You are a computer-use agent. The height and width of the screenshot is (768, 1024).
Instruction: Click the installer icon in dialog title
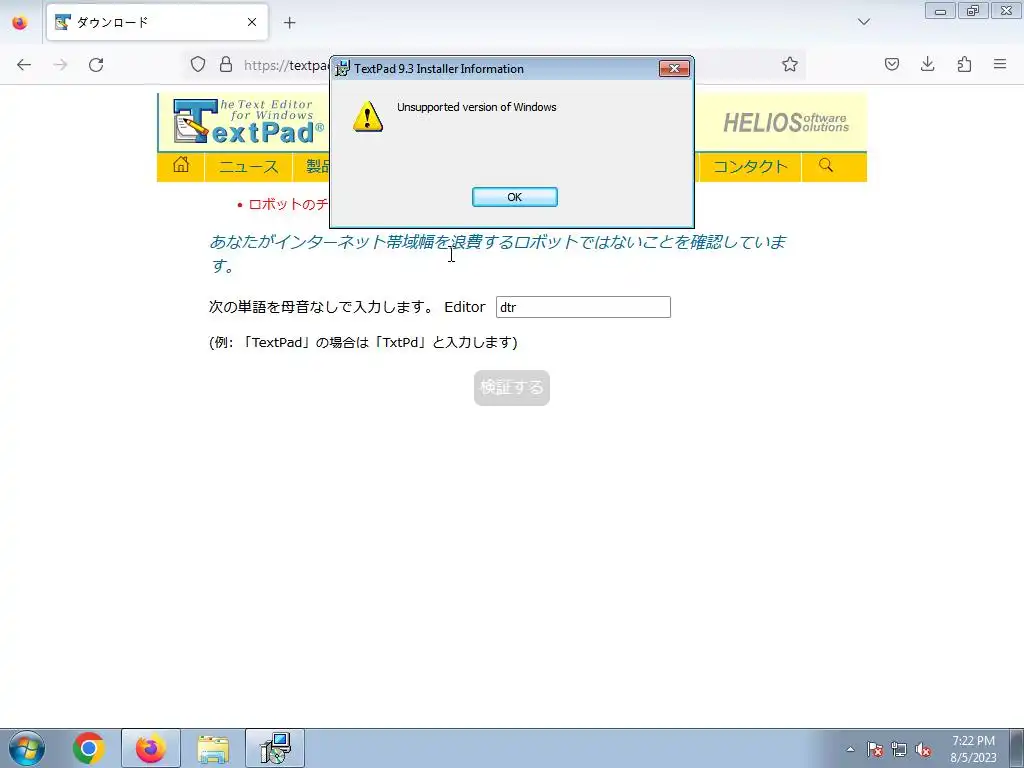(x=342, y=68)
